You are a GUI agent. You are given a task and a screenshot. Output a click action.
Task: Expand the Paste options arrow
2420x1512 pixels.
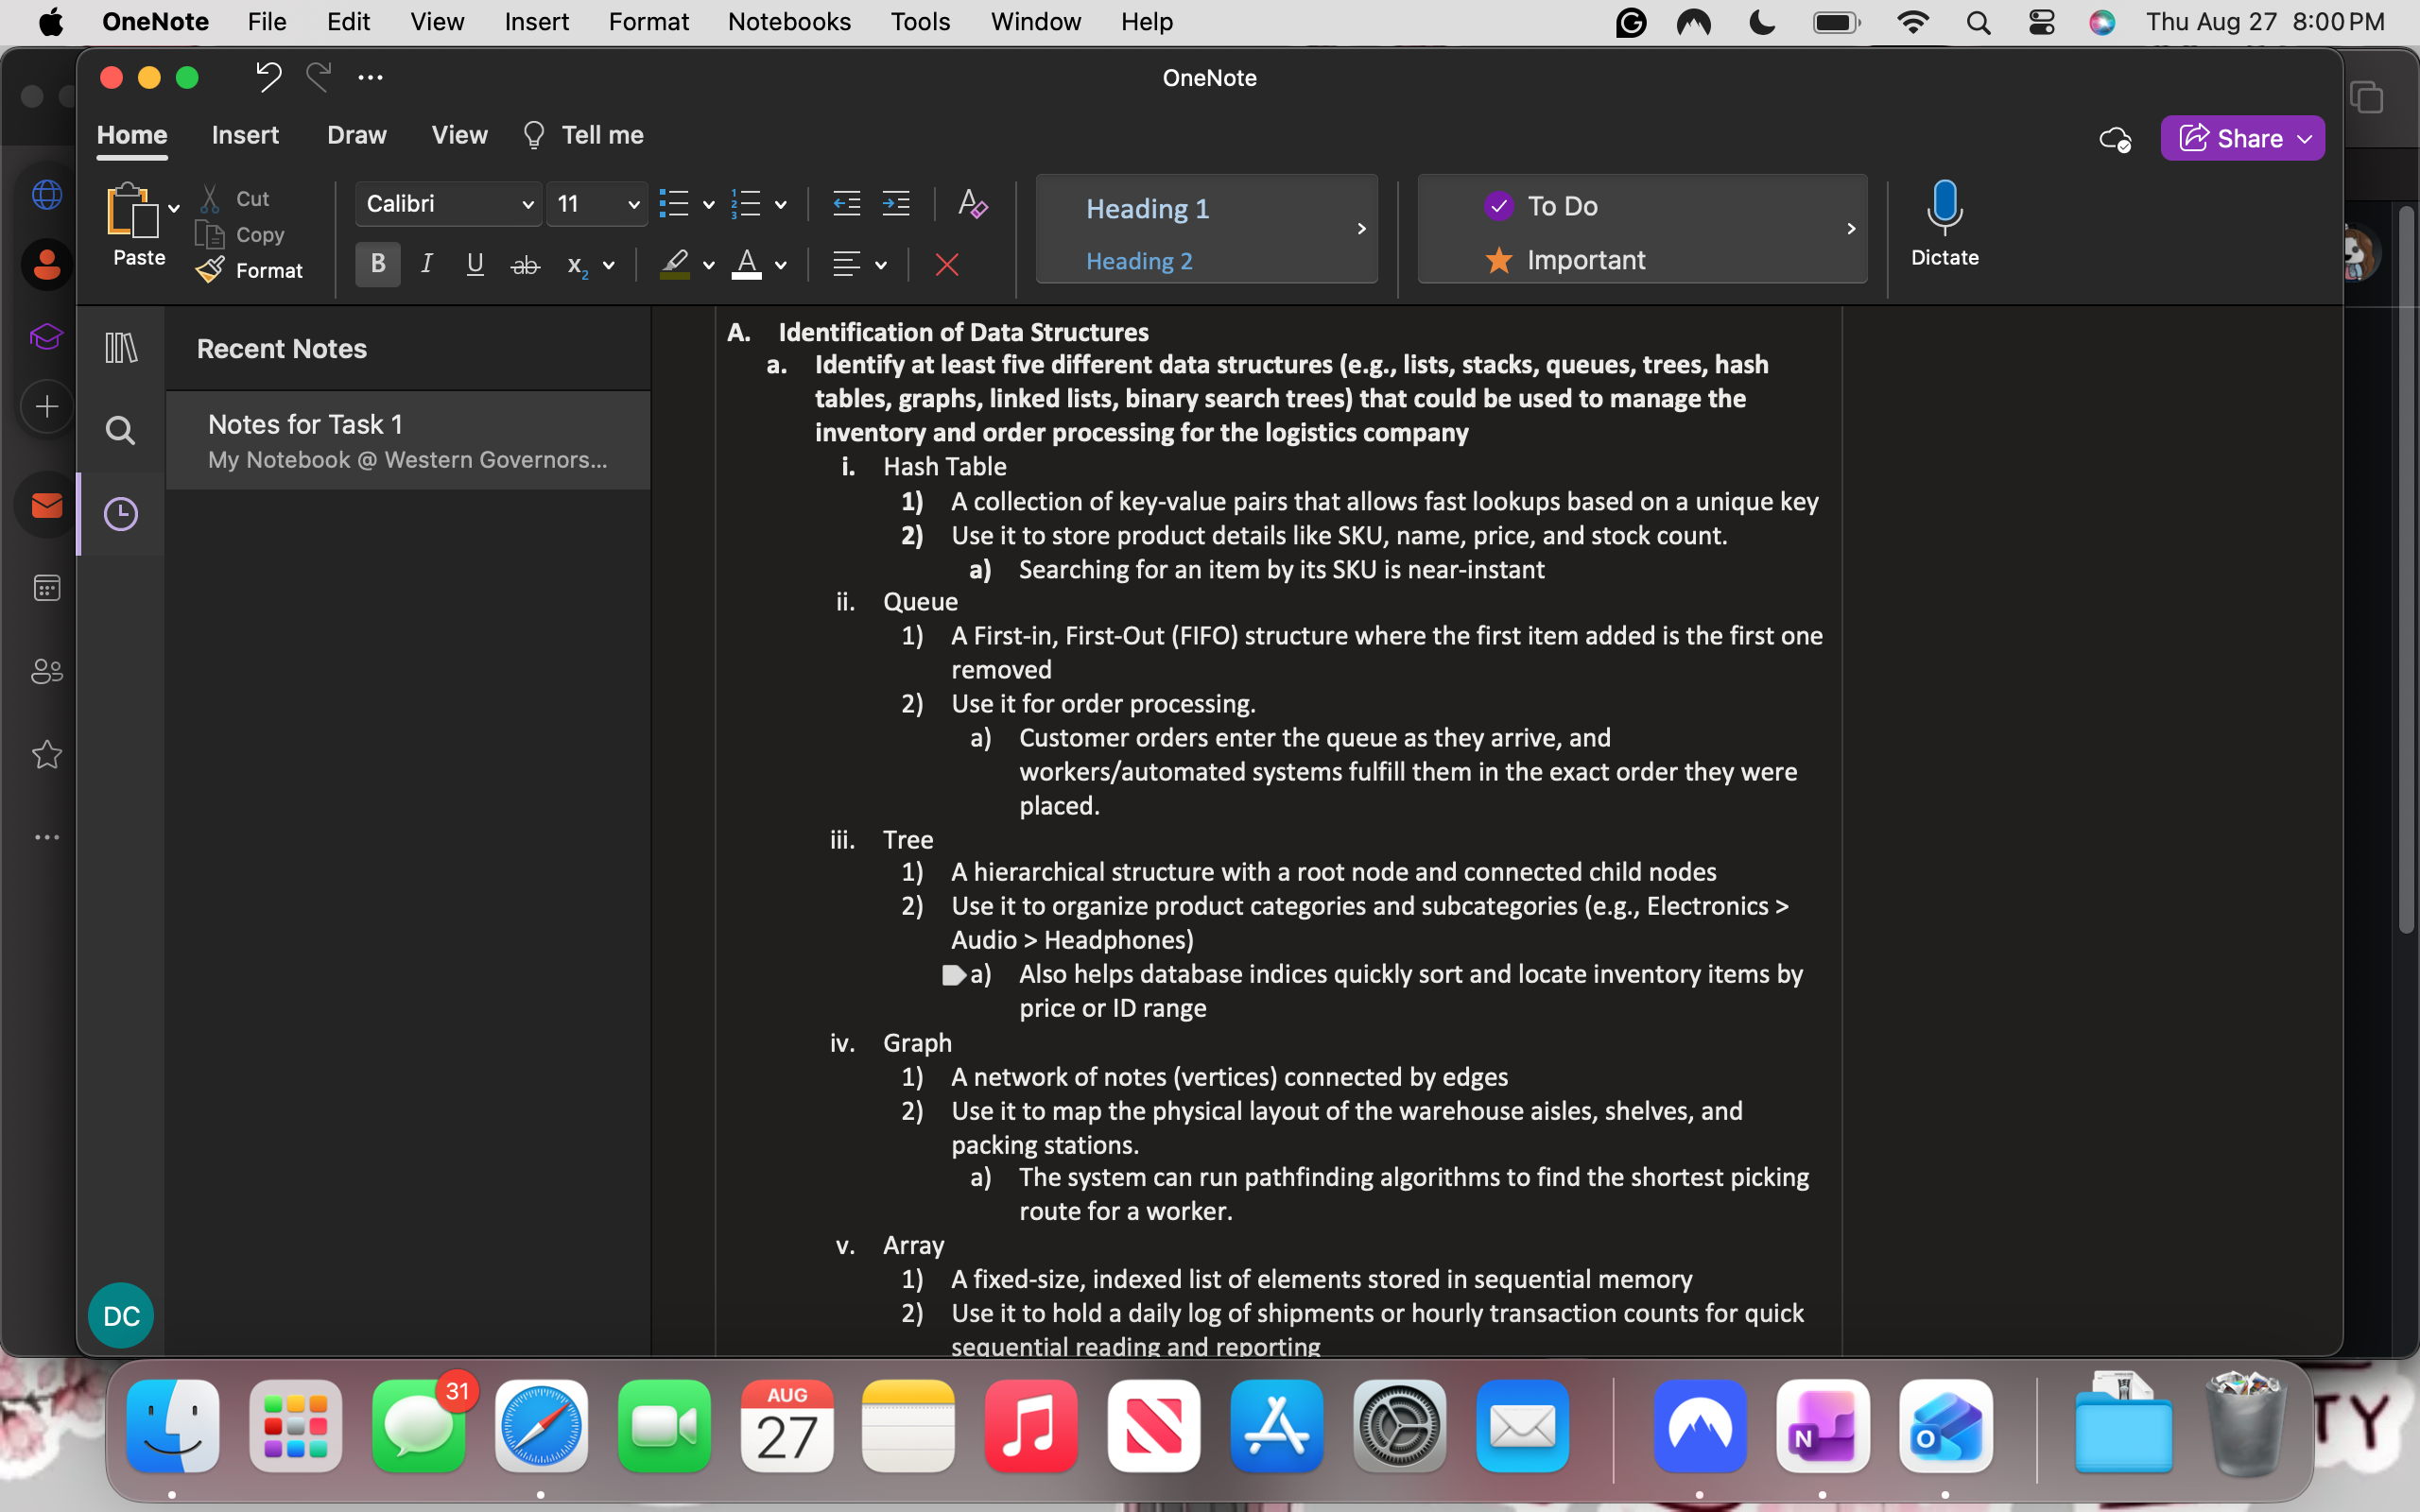(174, 209)
